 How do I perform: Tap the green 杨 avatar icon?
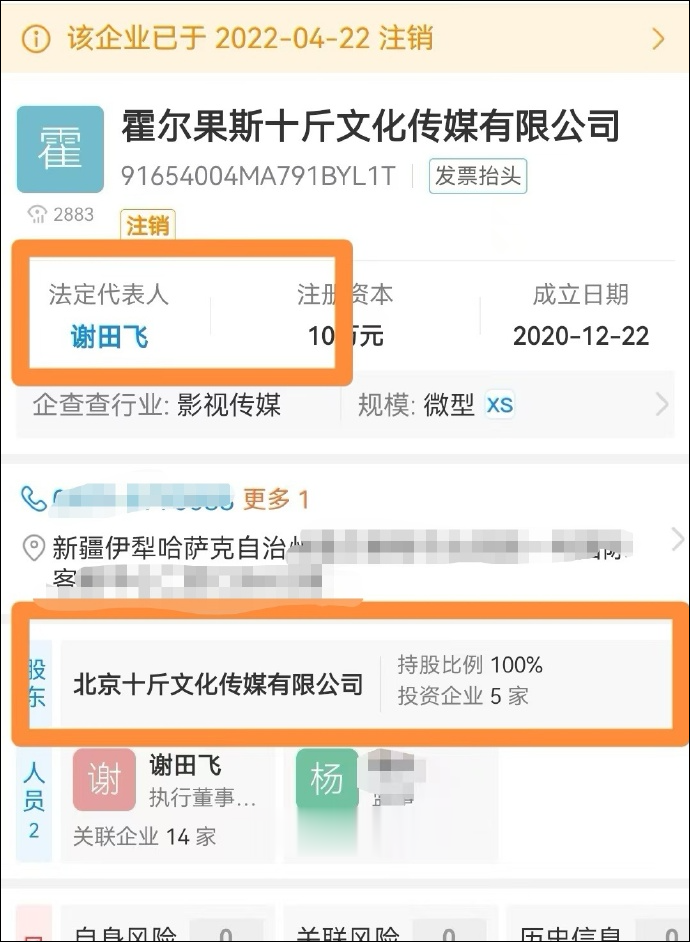tap(327, 779)
